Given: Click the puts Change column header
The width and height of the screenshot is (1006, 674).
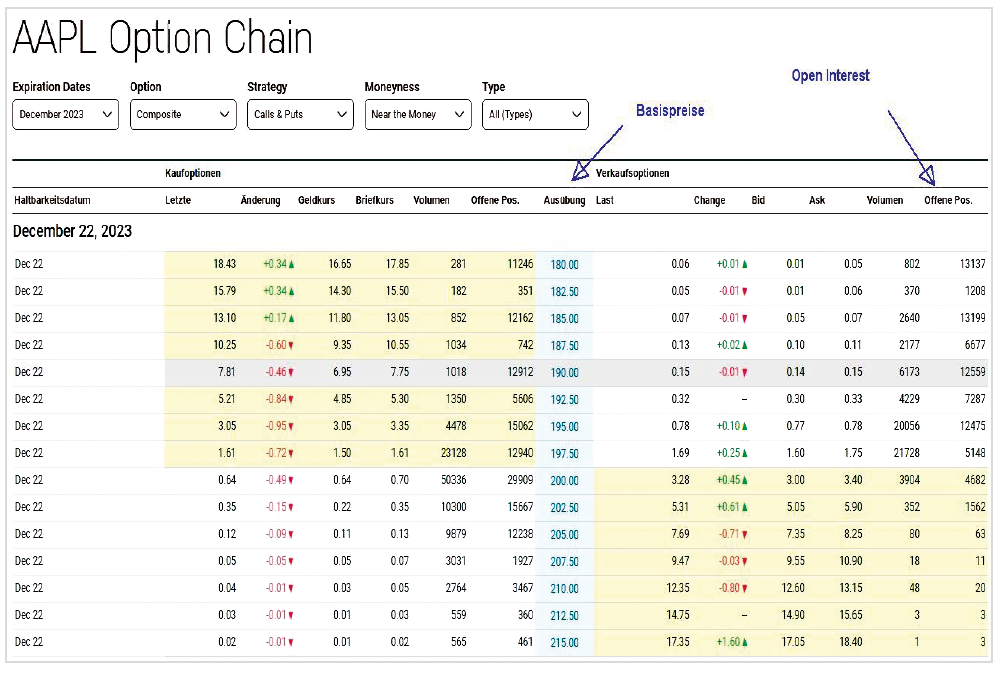Looking at the screenshot, I should [709, 200].
